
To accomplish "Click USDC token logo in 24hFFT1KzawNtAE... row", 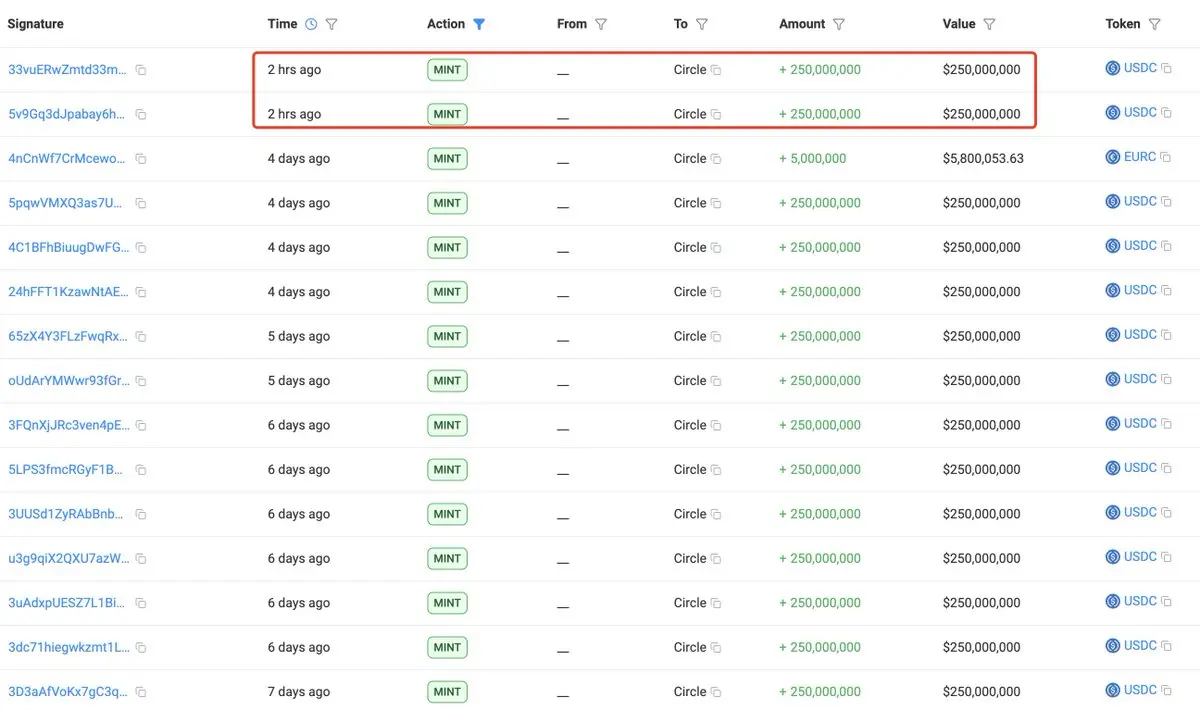I will coord(1112,290).
